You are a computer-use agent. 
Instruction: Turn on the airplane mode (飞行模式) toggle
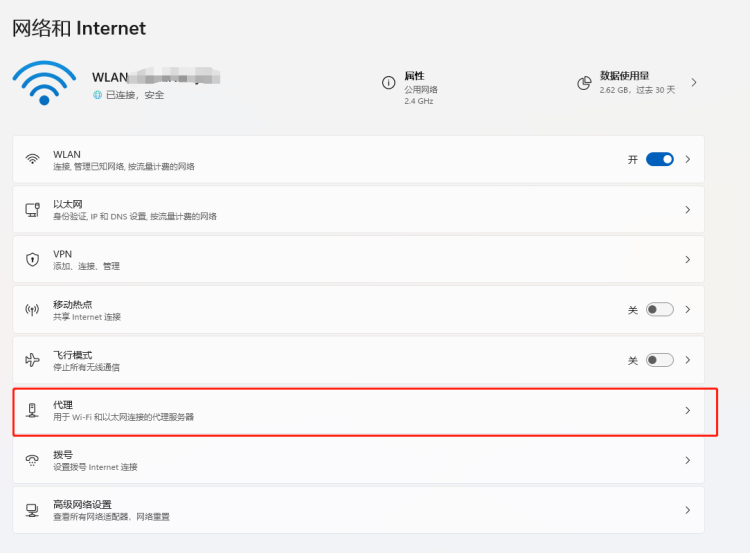pyautogui.click(x=659, y=360)
